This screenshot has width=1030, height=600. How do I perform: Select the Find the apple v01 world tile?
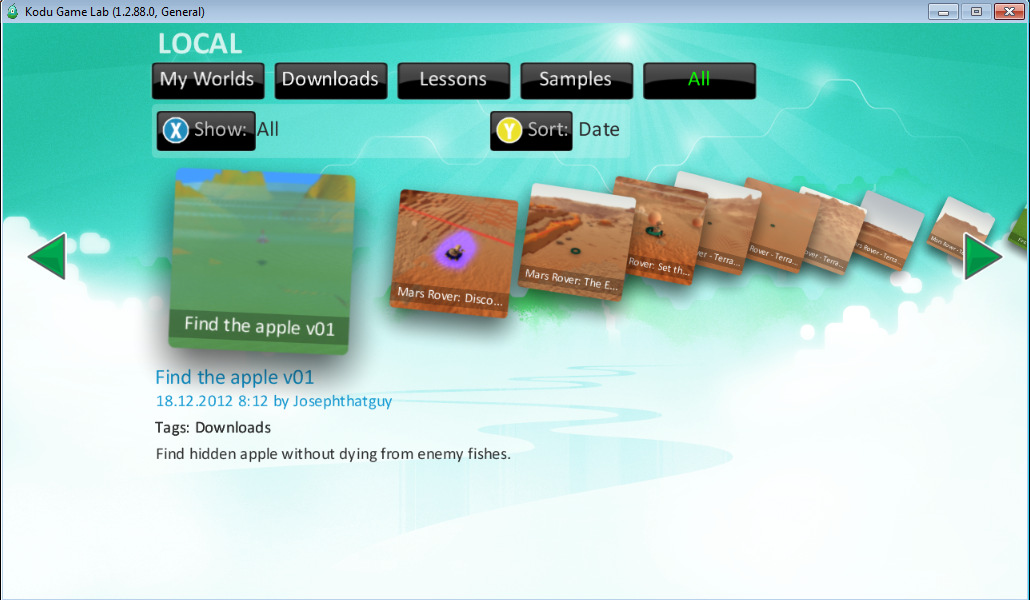[261, 260]
